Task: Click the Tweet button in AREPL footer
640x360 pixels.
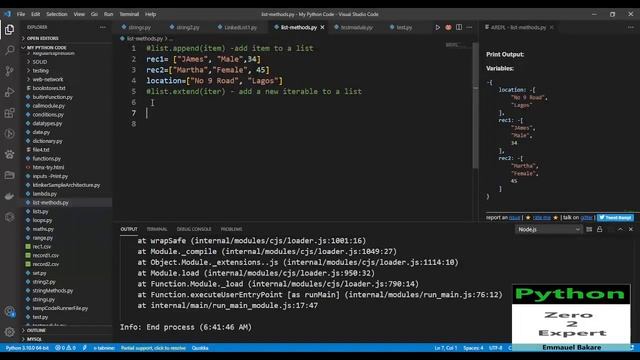Action: [616, 218]
